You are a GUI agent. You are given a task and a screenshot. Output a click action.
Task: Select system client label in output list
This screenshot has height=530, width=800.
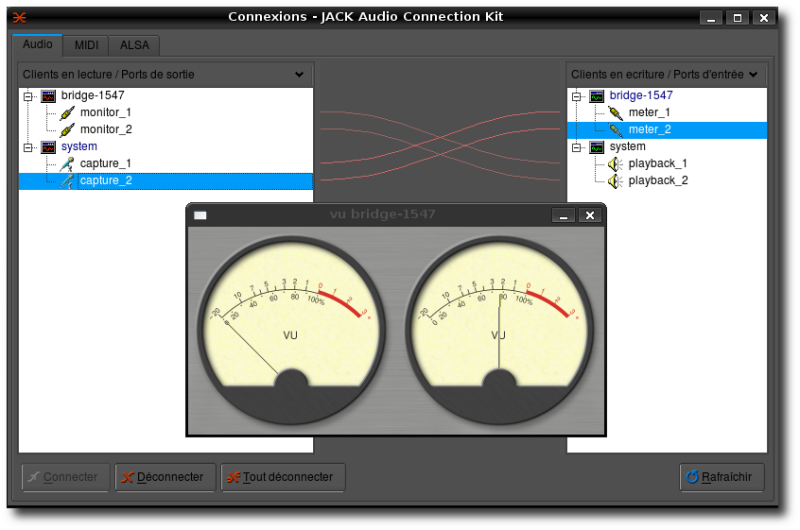point(79,146)
